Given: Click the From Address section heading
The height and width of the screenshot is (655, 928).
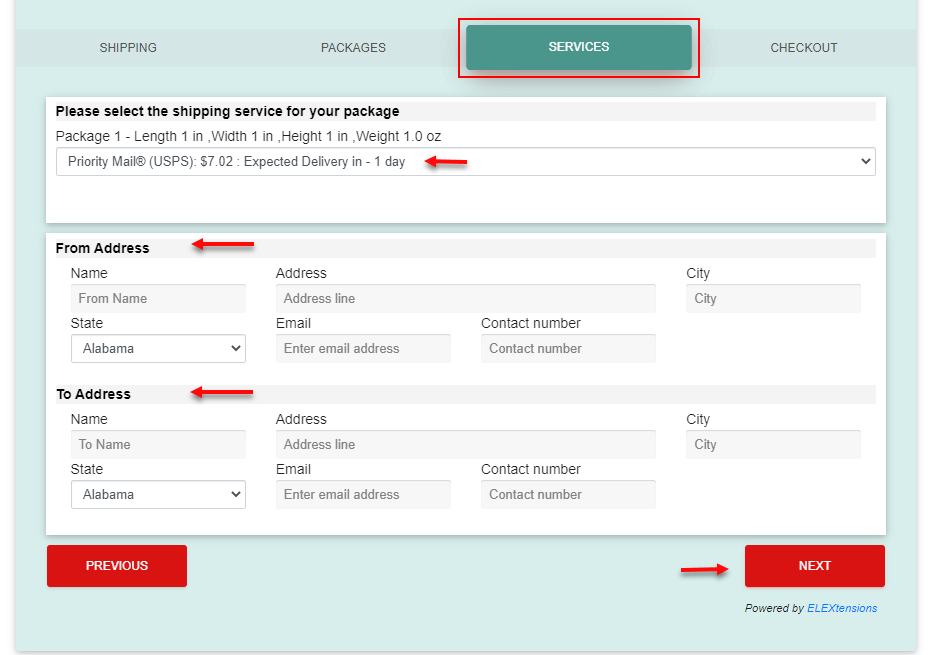Looking at the screenshot, I should [102, 248].
